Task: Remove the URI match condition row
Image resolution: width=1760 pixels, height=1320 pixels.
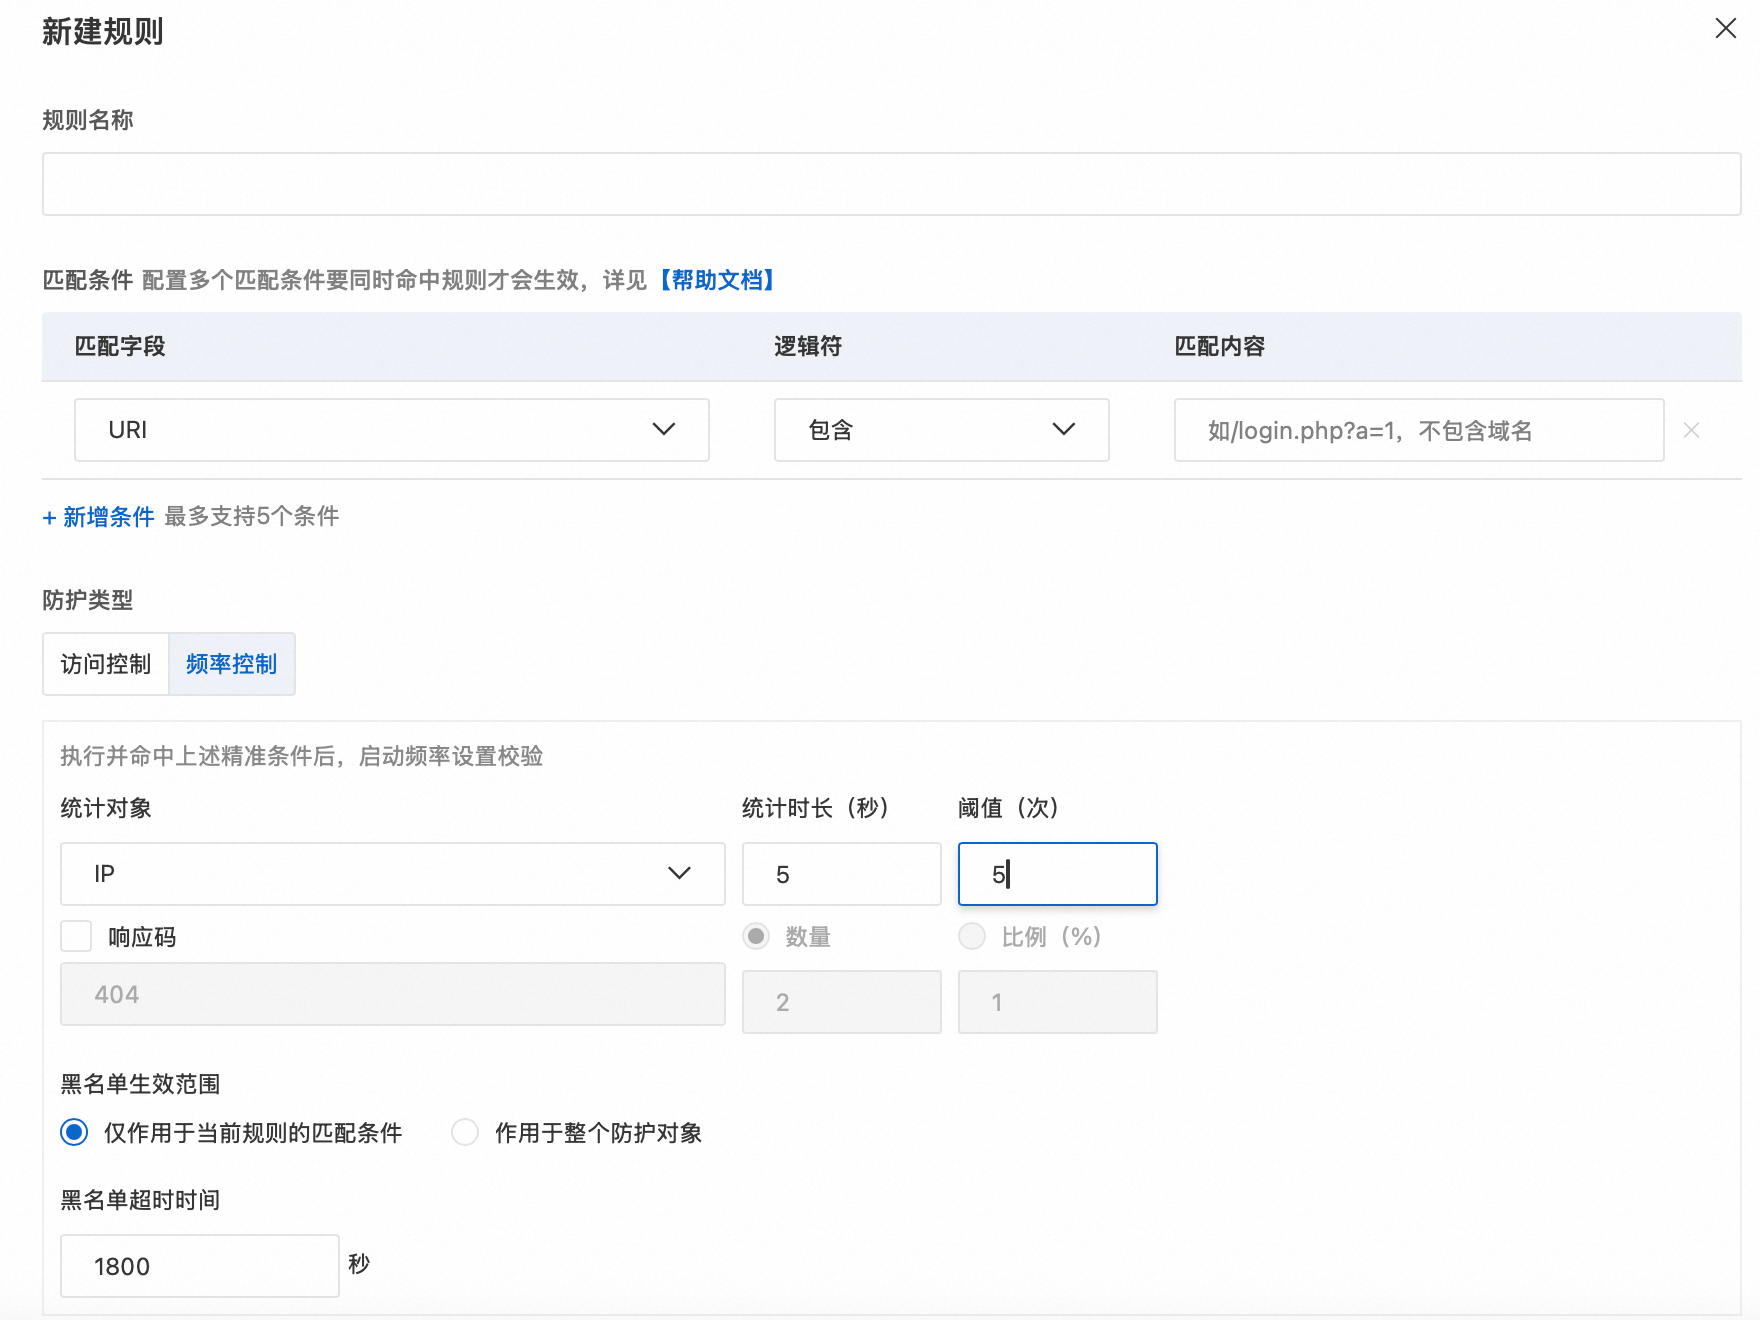Action: click(1691, 430)
